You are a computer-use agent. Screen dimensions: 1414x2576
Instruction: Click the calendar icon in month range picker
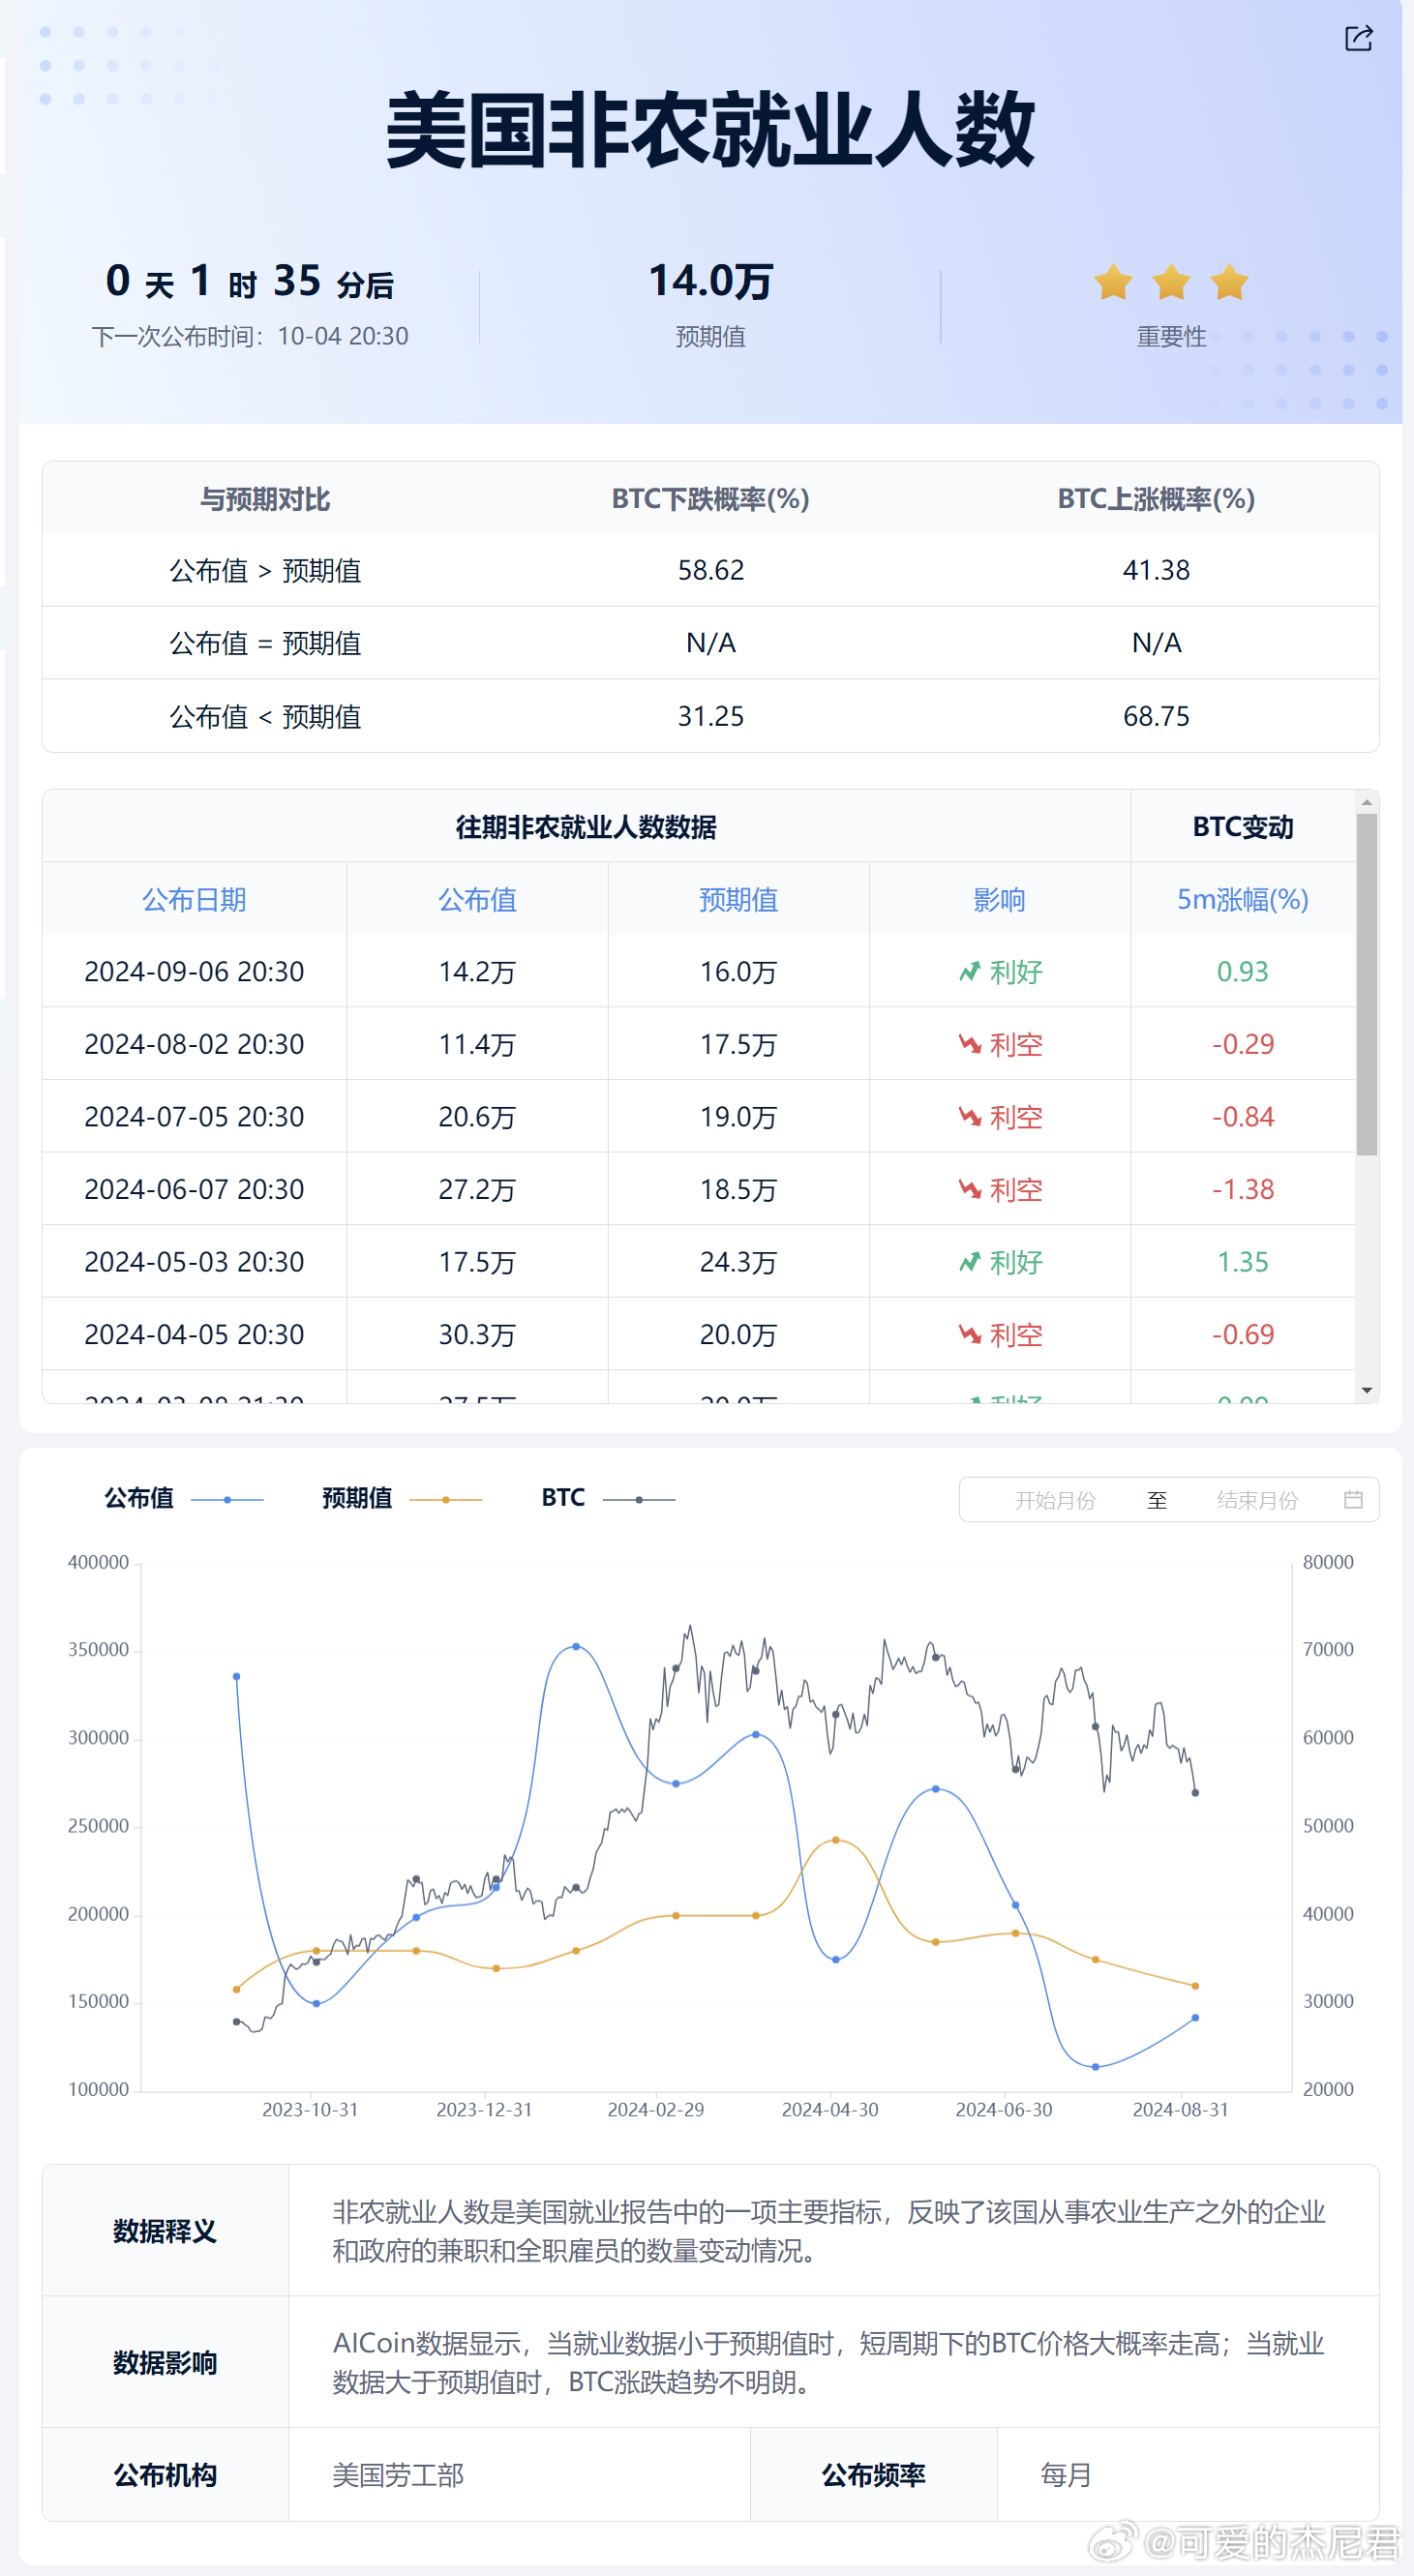tap(1352, 1499)
